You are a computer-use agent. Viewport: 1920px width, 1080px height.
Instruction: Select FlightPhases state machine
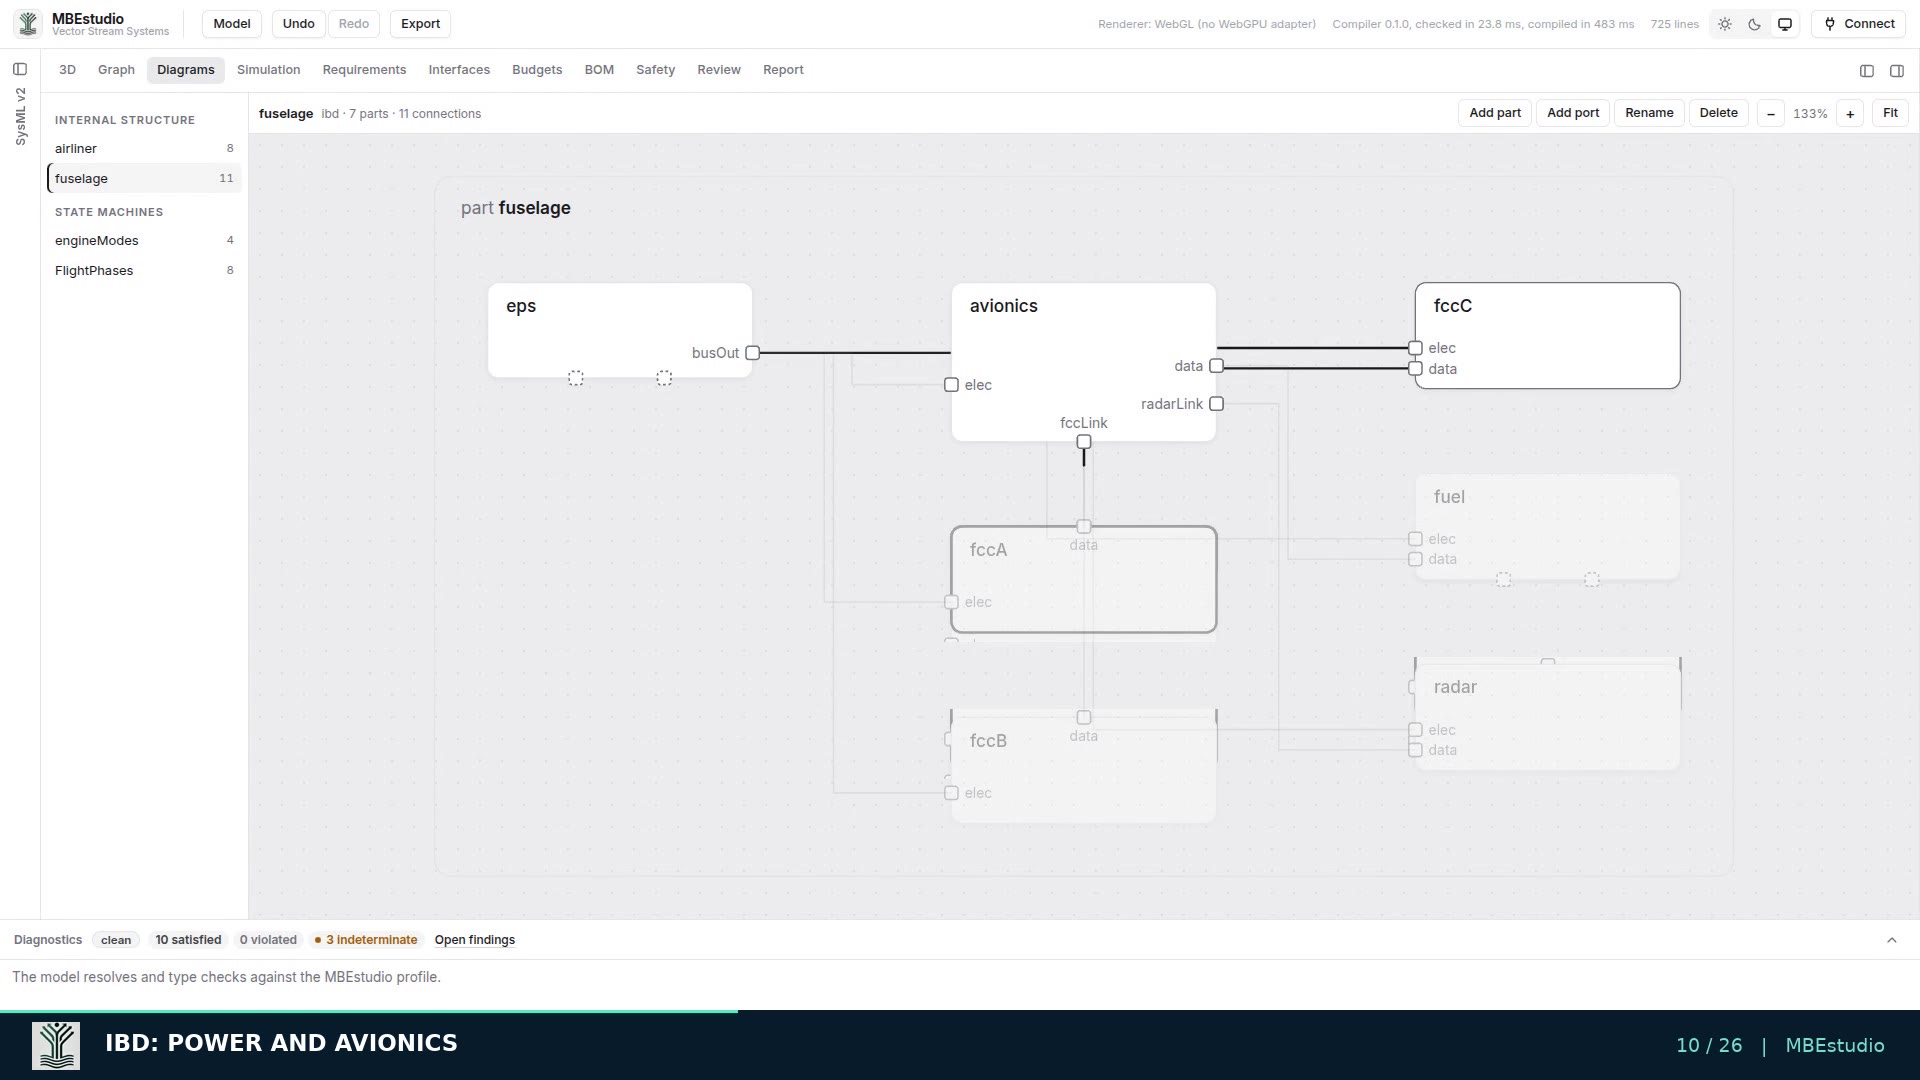(x=144, y=270)
